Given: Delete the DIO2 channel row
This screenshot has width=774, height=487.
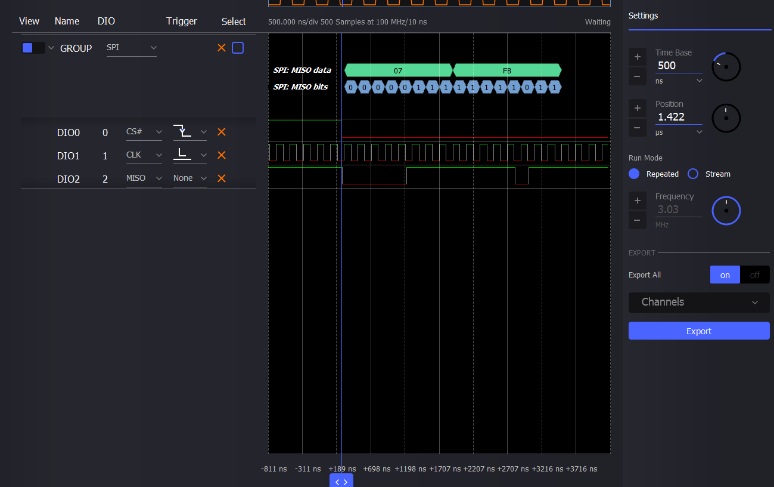Looking at the screenshot, I should click(222, 178).
